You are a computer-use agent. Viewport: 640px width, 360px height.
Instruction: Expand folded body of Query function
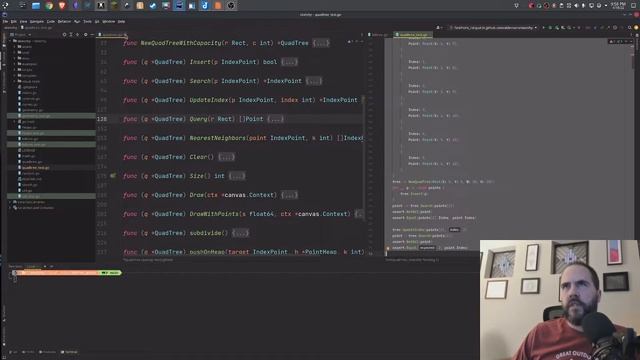(x=275, y=119)
